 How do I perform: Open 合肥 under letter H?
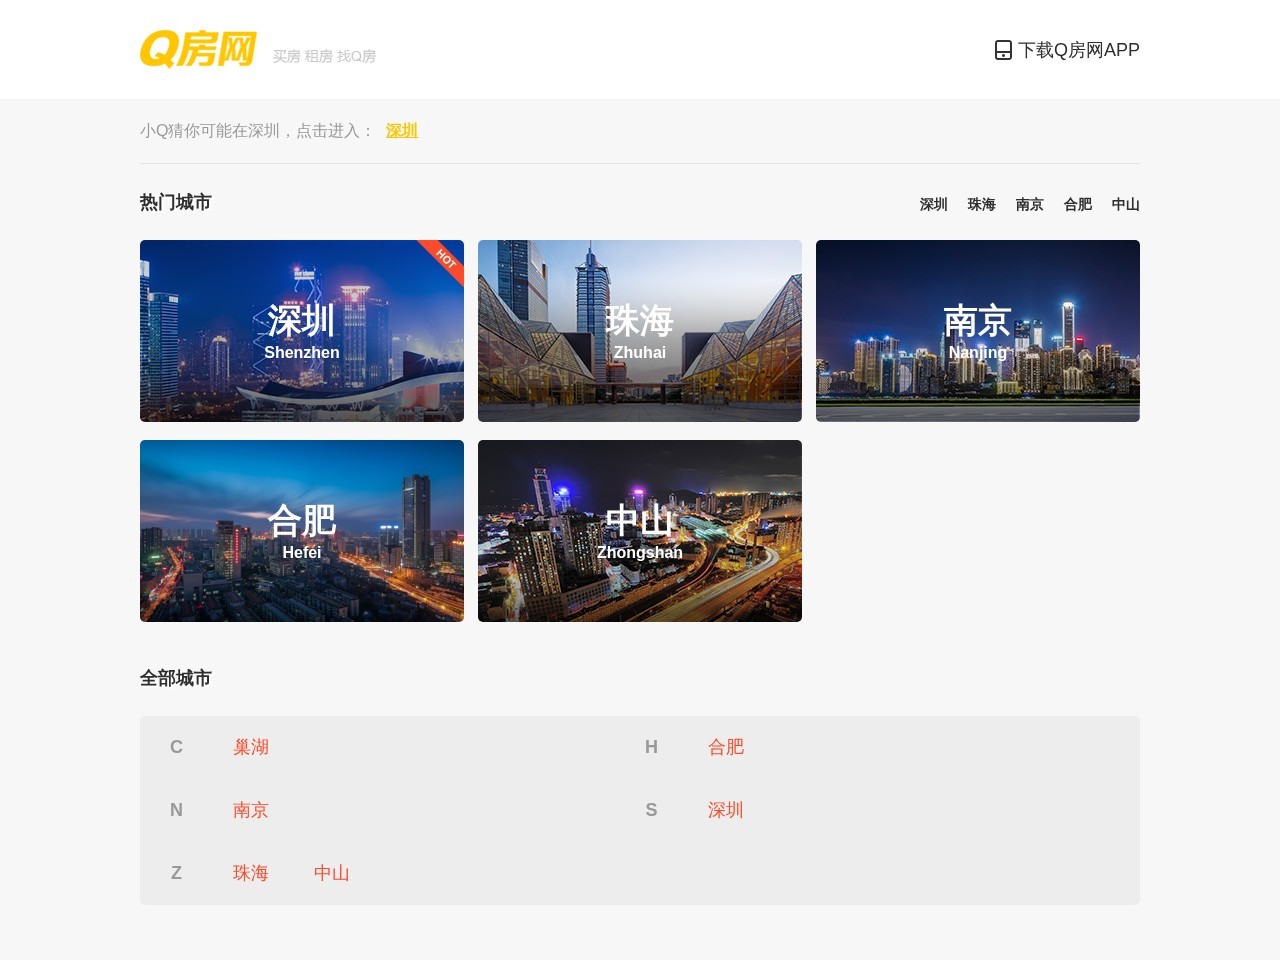tap(726, 747)
